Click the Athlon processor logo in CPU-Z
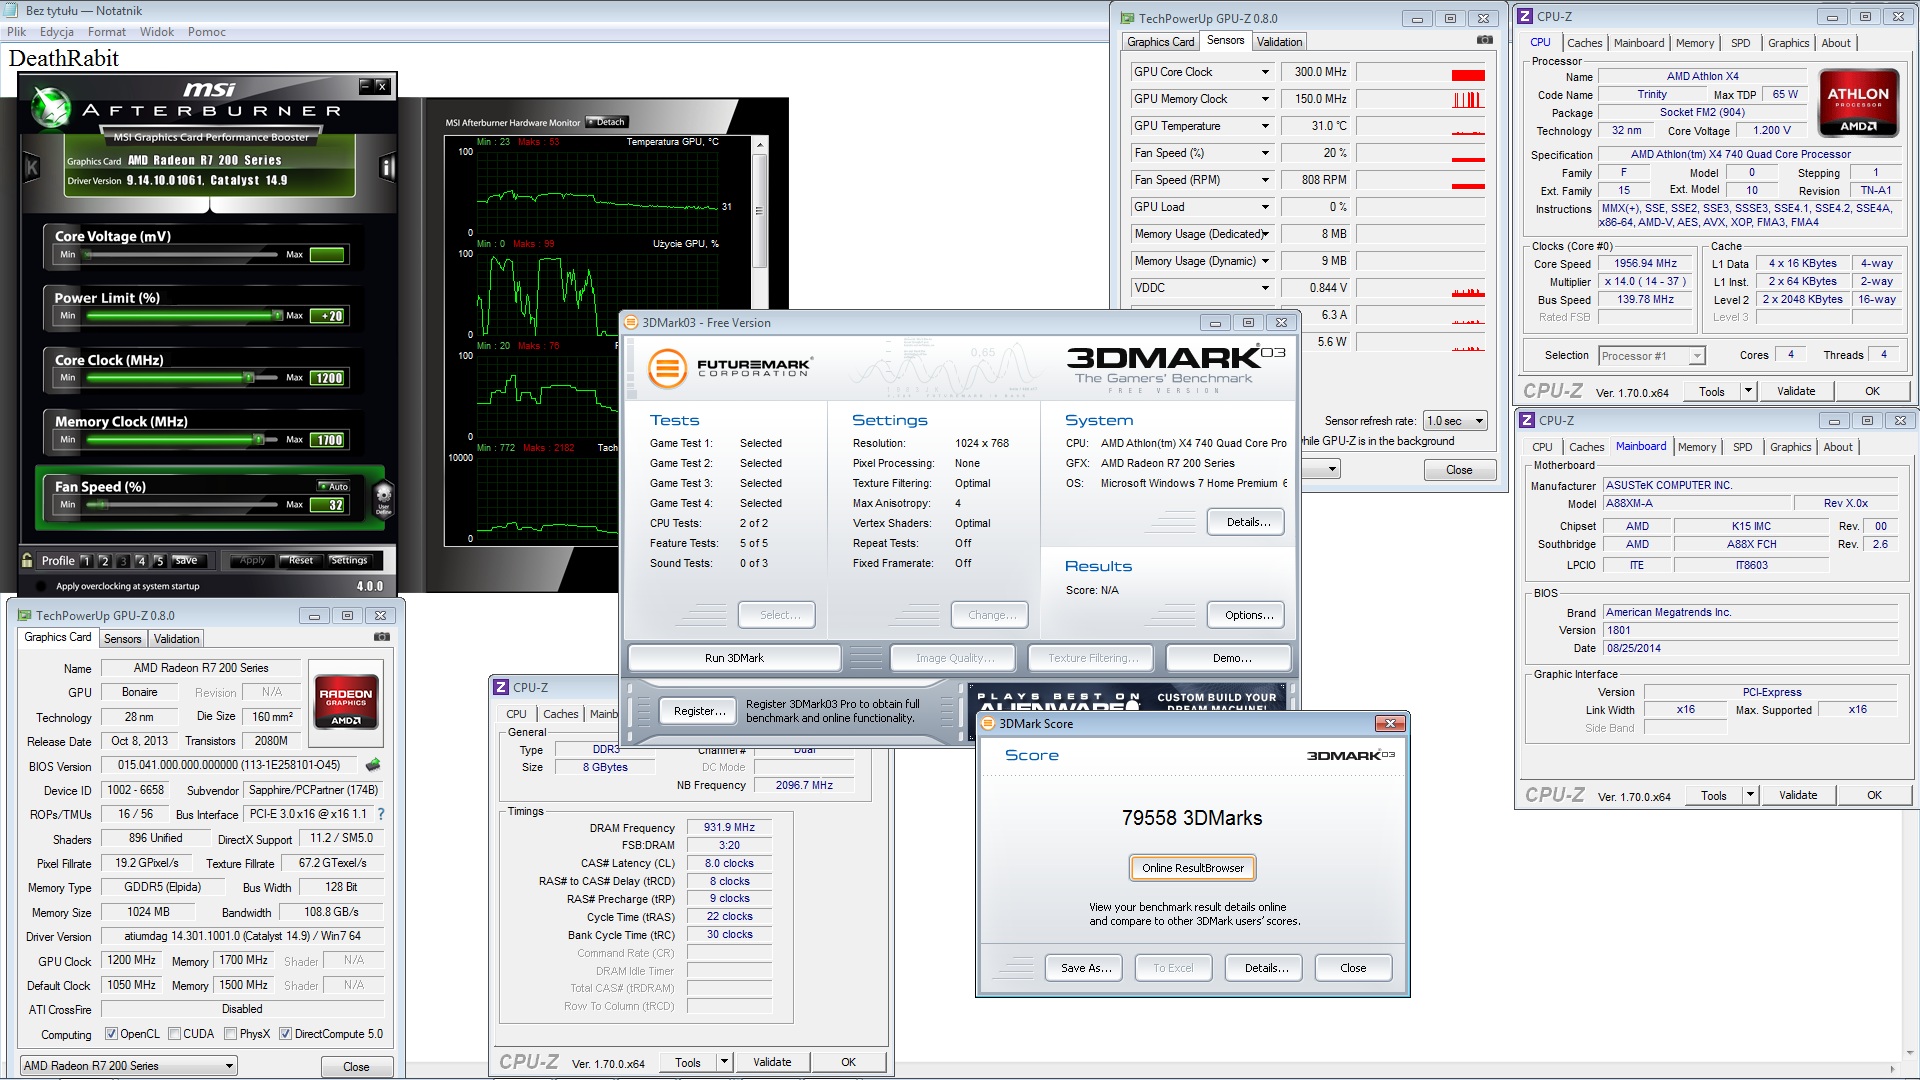The image size is (1920, 1080). tap(1859, 102)
